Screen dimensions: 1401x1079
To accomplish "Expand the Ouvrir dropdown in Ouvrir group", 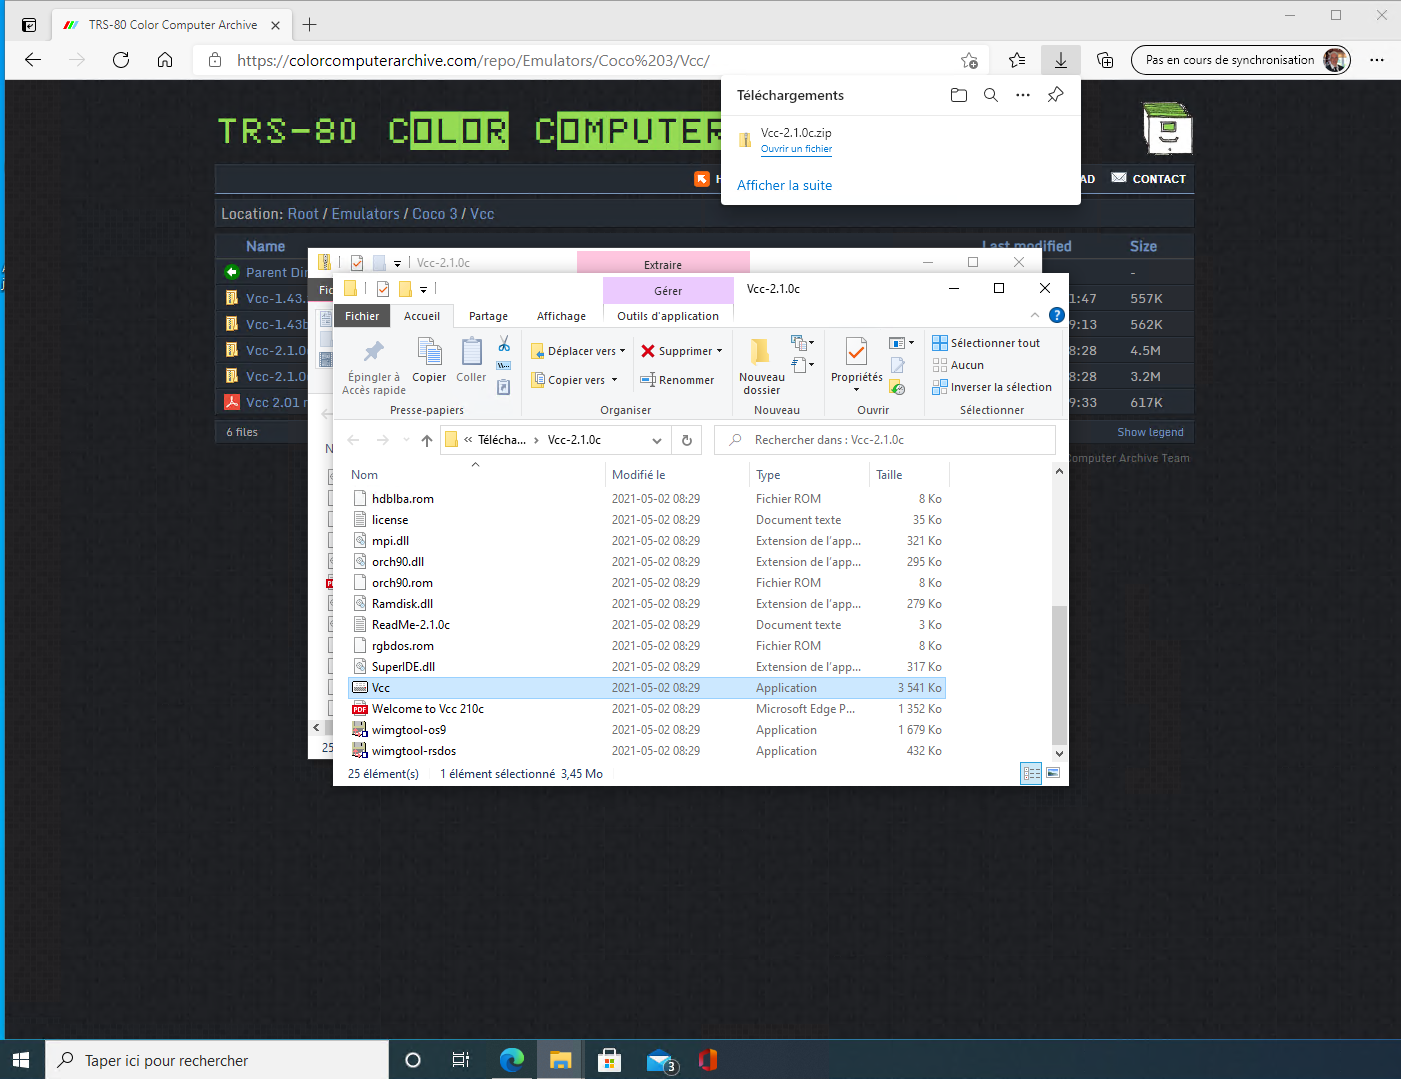I will click(x=902, y=343).
